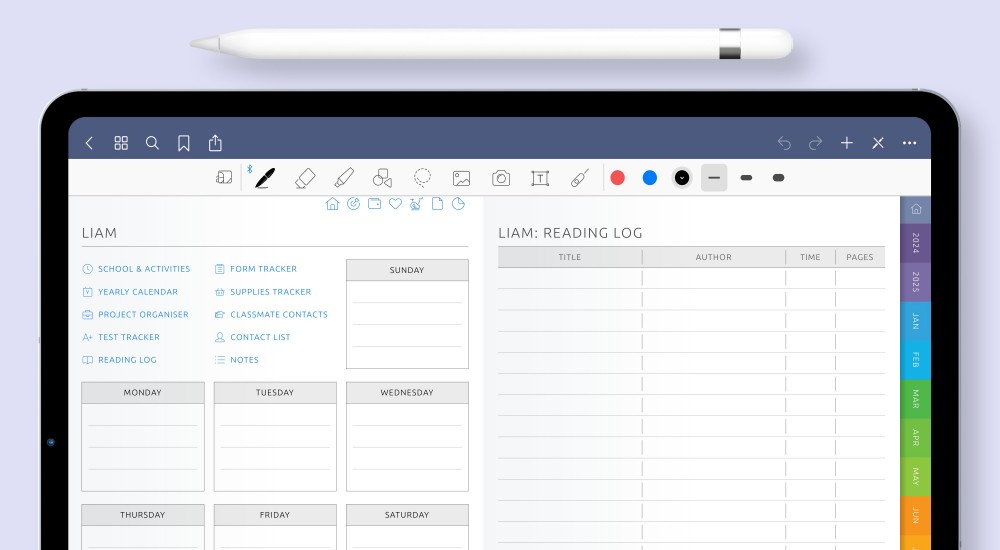Close editing toolbar with the X icon

coord(878,143)
